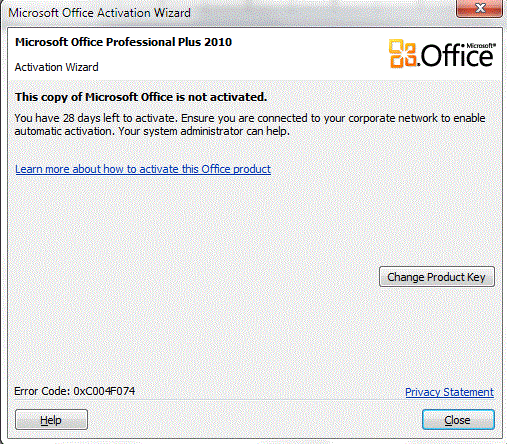Click the word Learn in the activation link
The image size is (507, 444).
coord(29,169)
